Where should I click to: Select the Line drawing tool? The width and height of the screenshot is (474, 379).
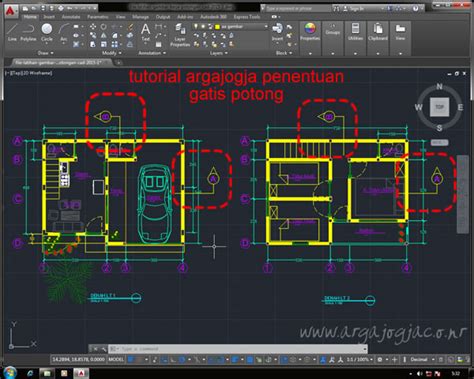[12, 33]
